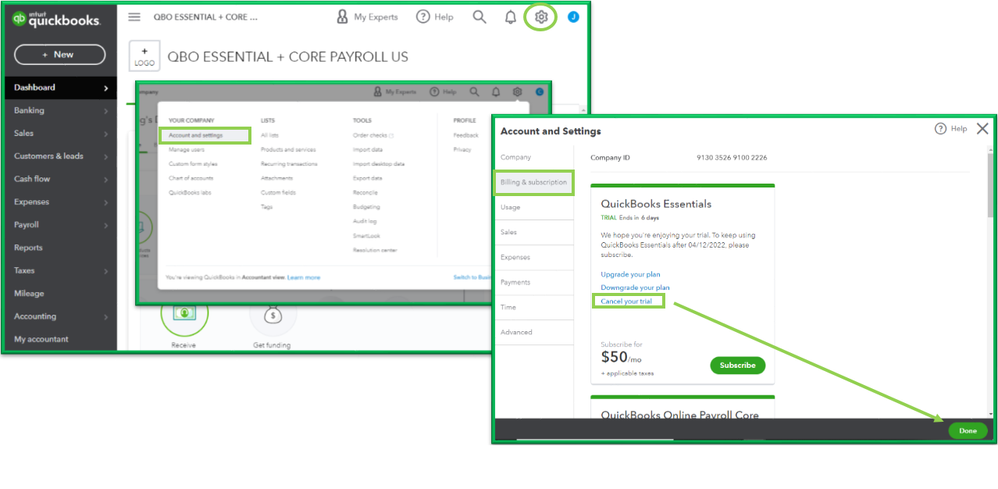Click My Experts in settings menu screenshot

pos(395,92)
